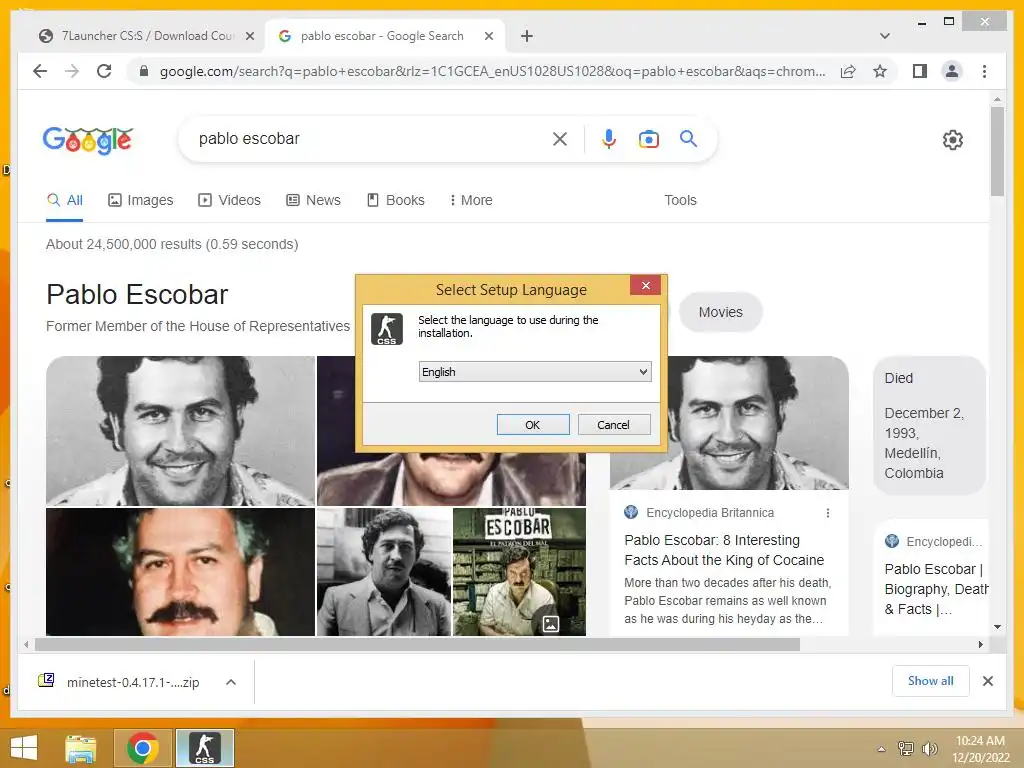Switch to Images results

(x=141, y=200)
